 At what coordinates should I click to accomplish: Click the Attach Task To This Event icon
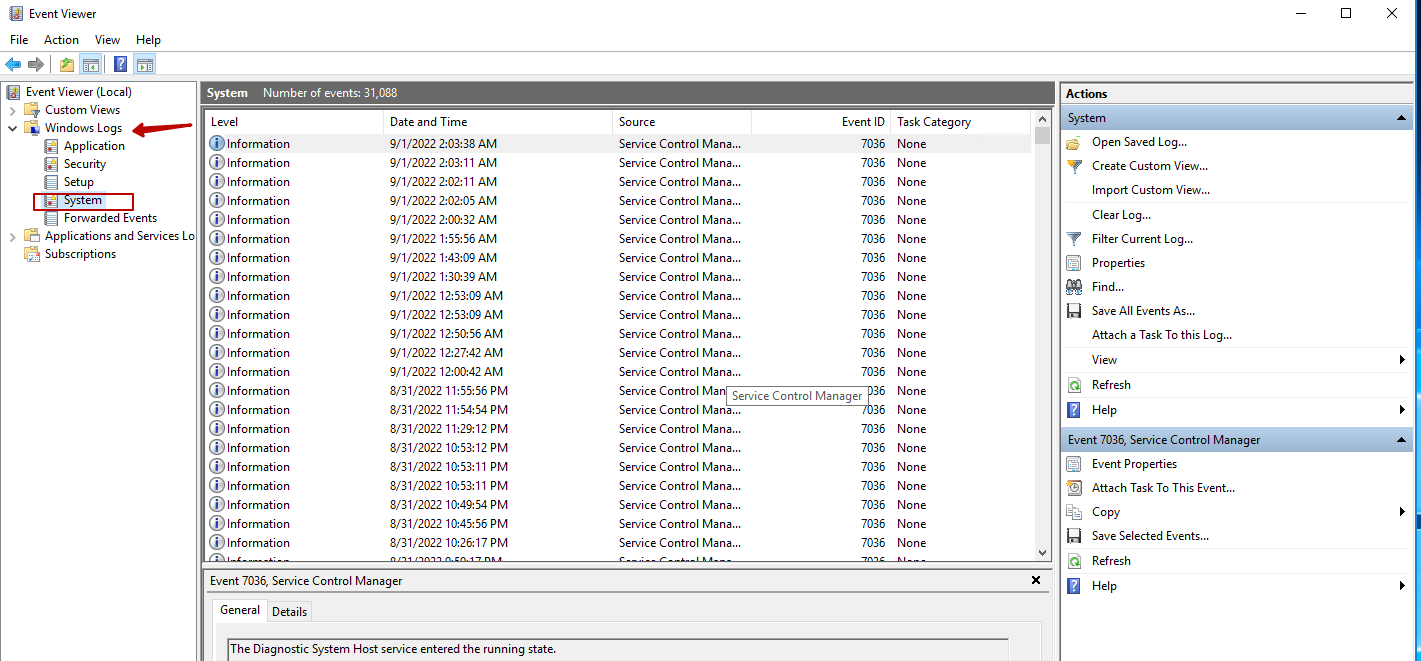pos(1074,488)
